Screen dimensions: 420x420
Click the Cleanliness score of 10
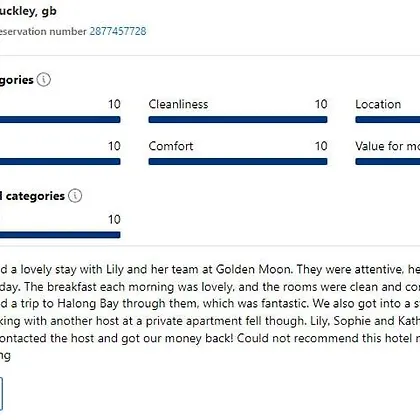(x=321, y=104)
